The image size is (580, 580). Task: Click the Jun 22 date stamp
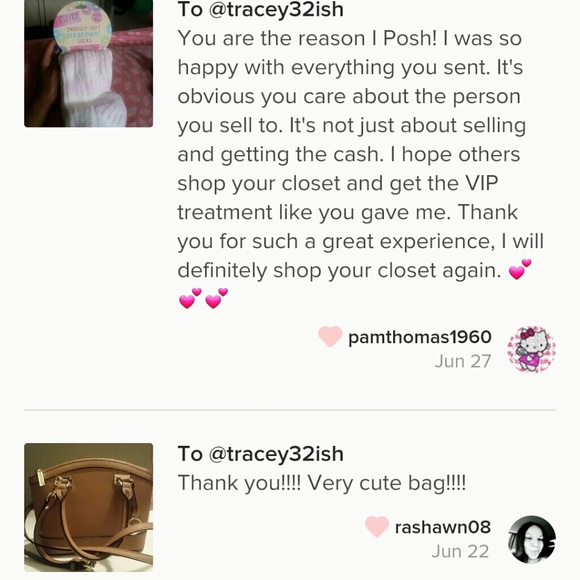pyautogui.click(x=461, y=552)
